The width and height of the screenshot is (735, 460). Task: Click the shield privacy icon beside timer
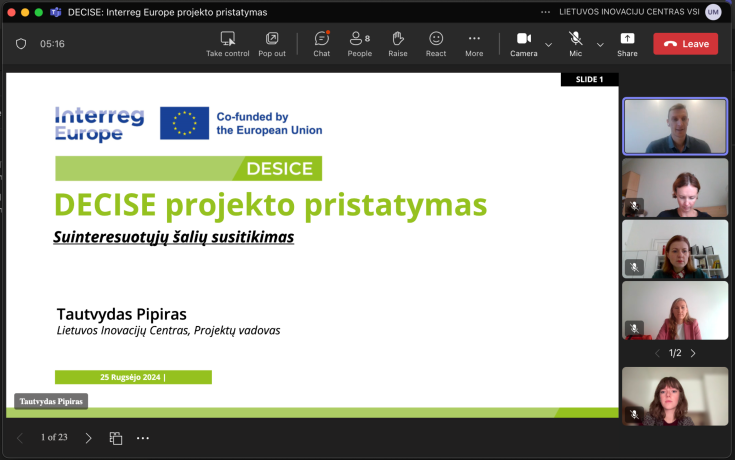tap(21, 44)
